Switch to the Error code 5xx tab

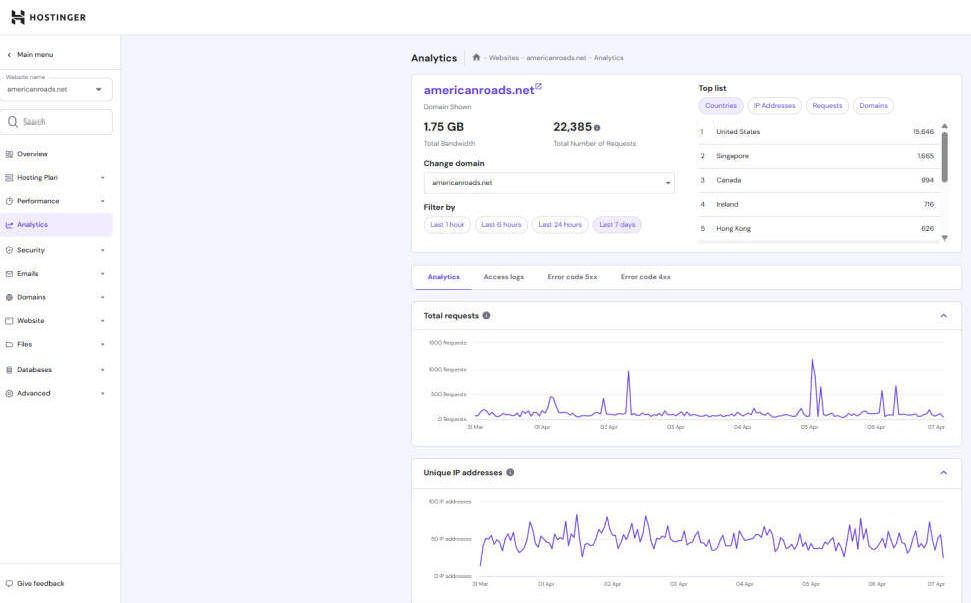pos(572,277)
